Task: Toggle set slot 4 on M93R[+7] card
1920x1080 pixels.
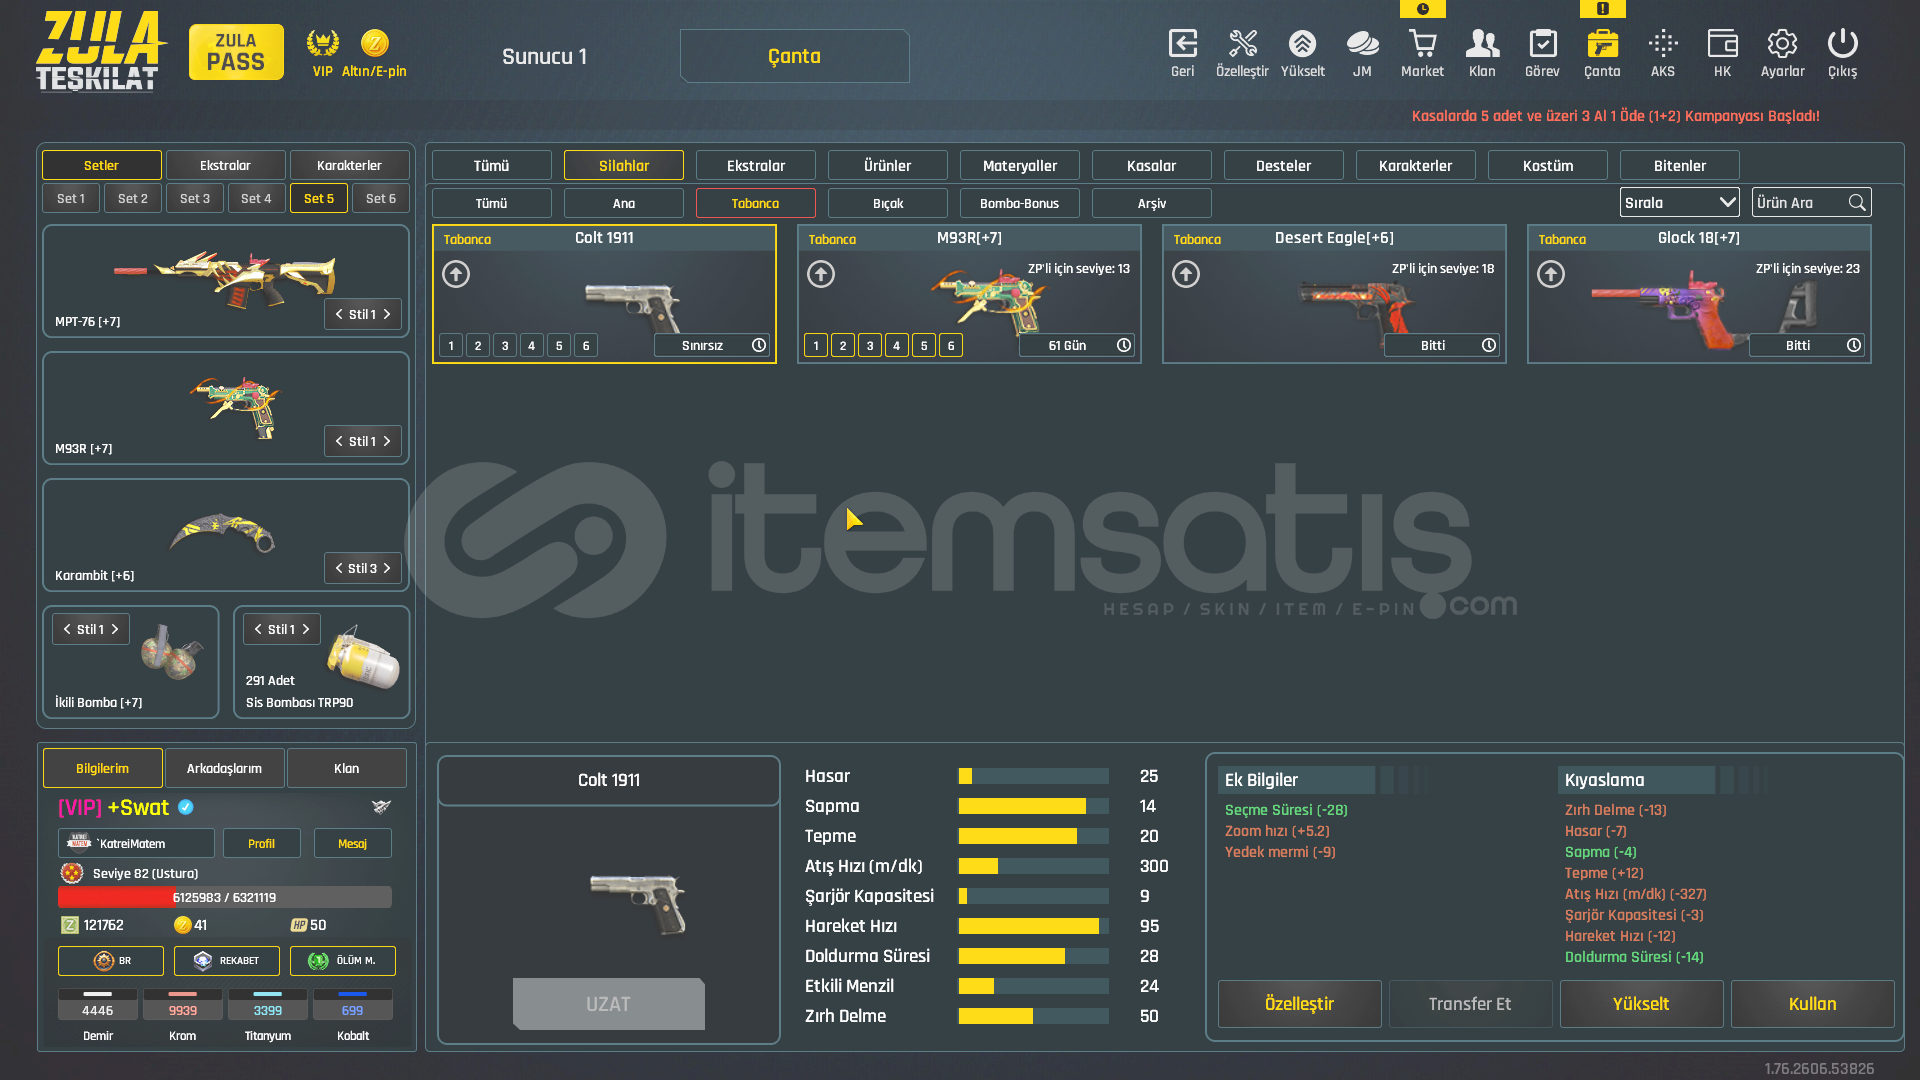Action: coord(897,346)
